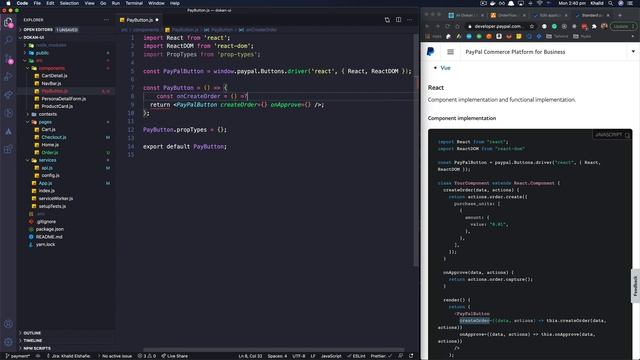Select the PayButton.js editor tab

click(139, 20)
